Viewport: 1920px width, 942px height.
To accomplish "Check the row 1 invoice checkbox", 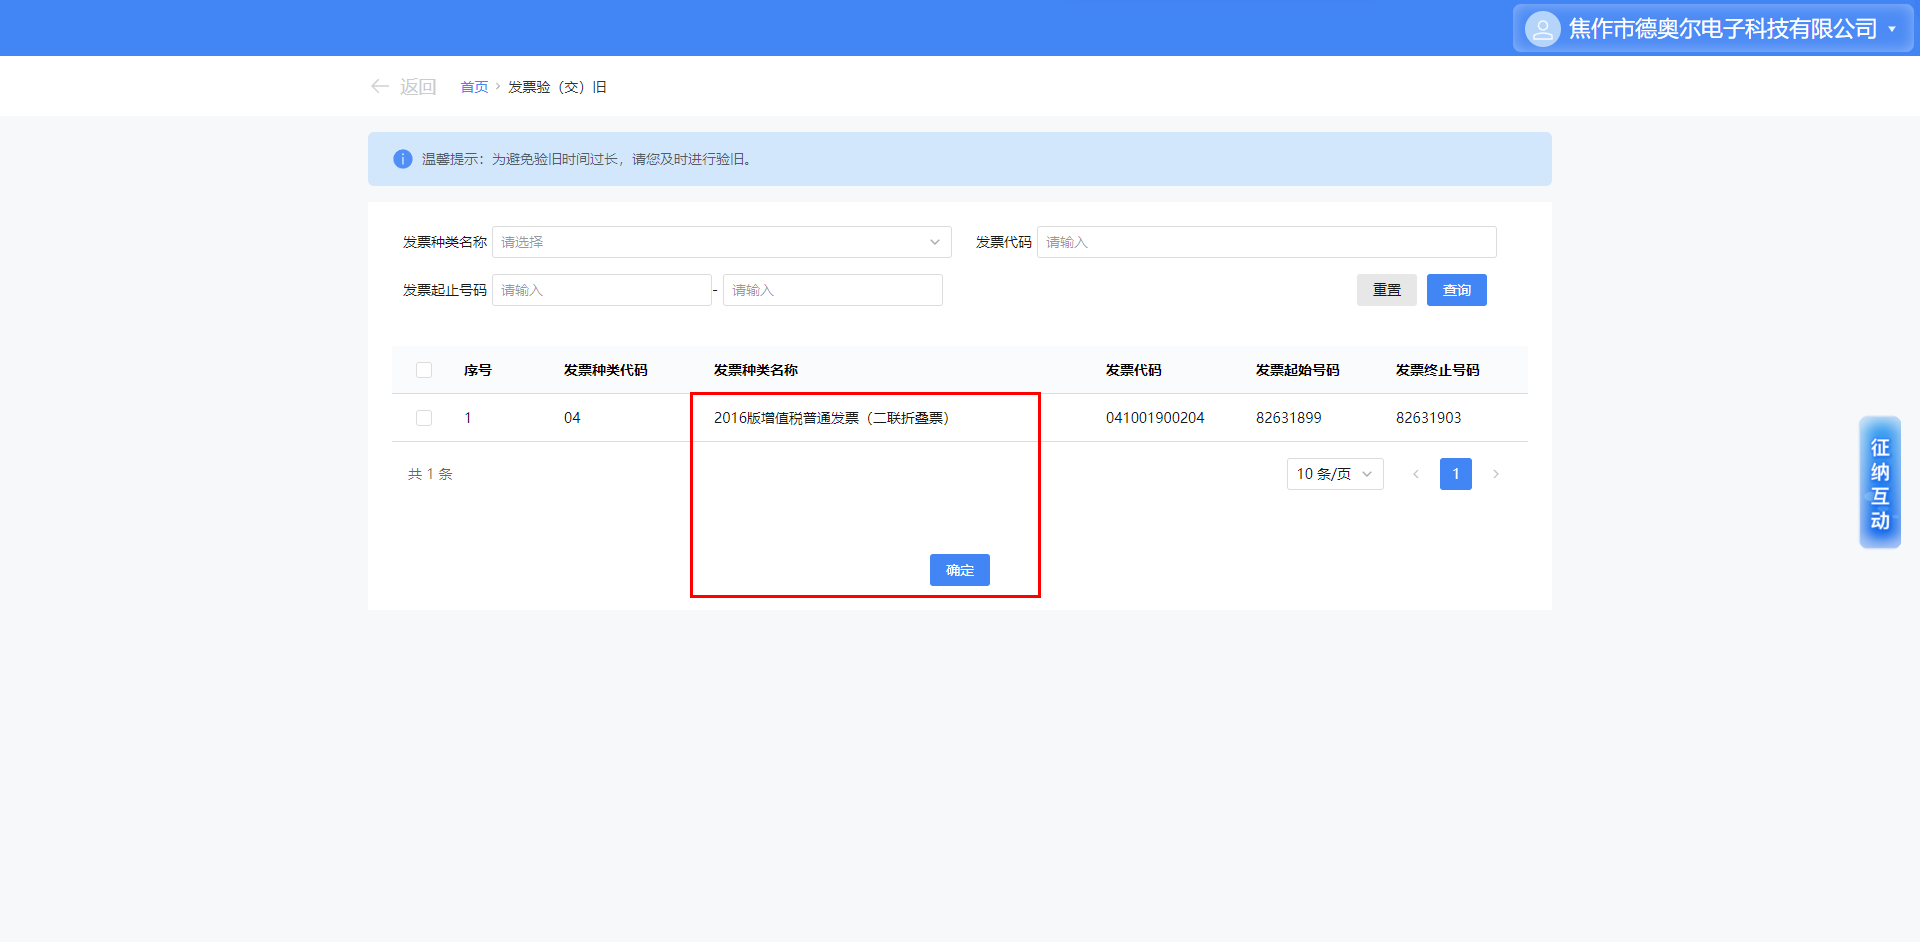I will point(424,418).
